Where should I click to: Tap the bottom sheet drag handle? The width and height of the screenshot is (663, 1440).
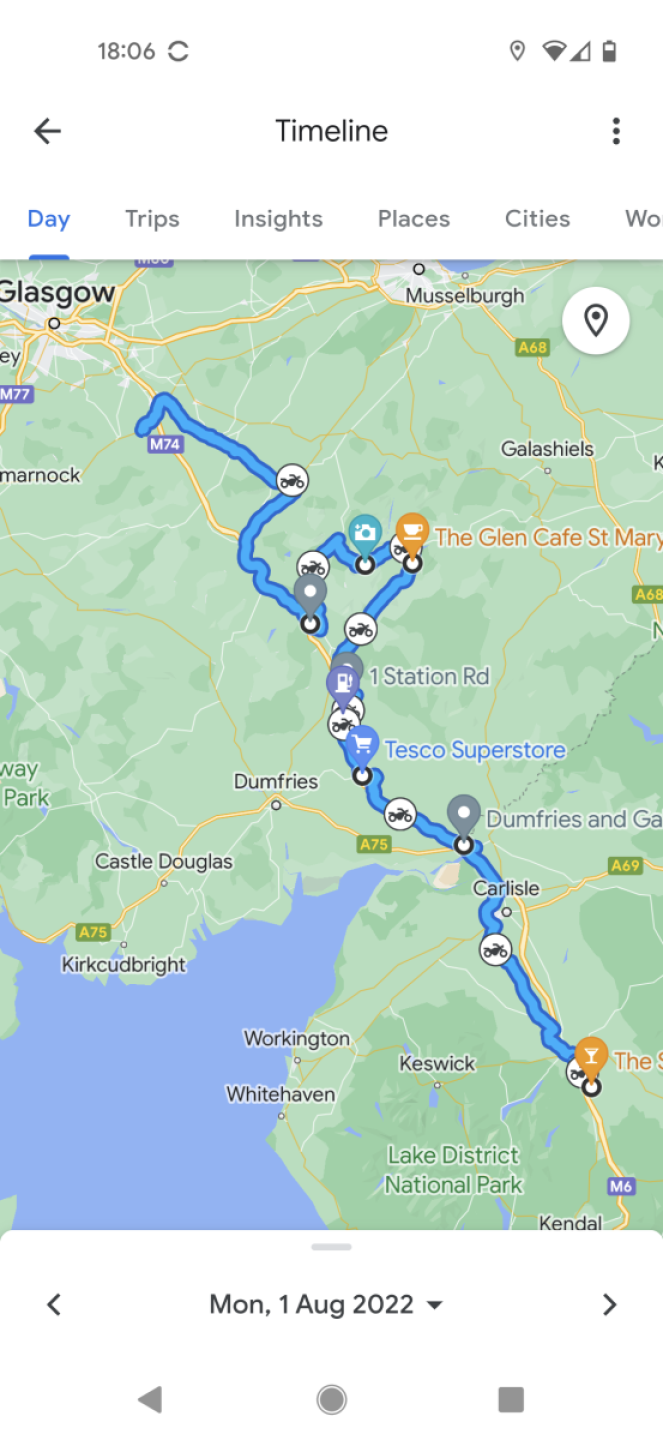point(331,1247)
